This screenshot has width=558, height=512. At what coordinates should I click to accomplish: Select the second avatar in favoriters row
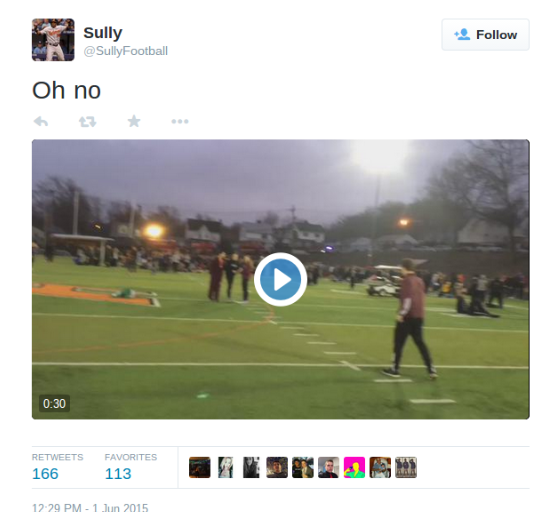coord(225,467)
